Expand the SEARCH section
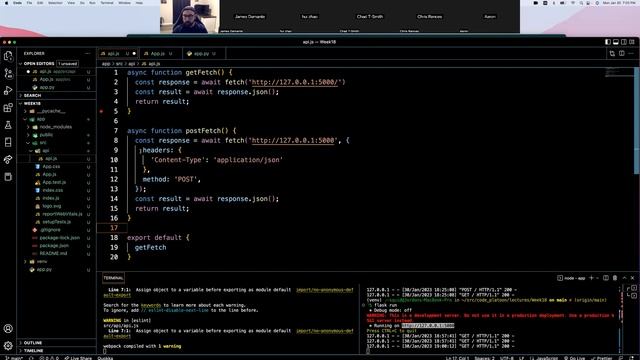The height and width of the screenshot is (360, 640). 56,96
